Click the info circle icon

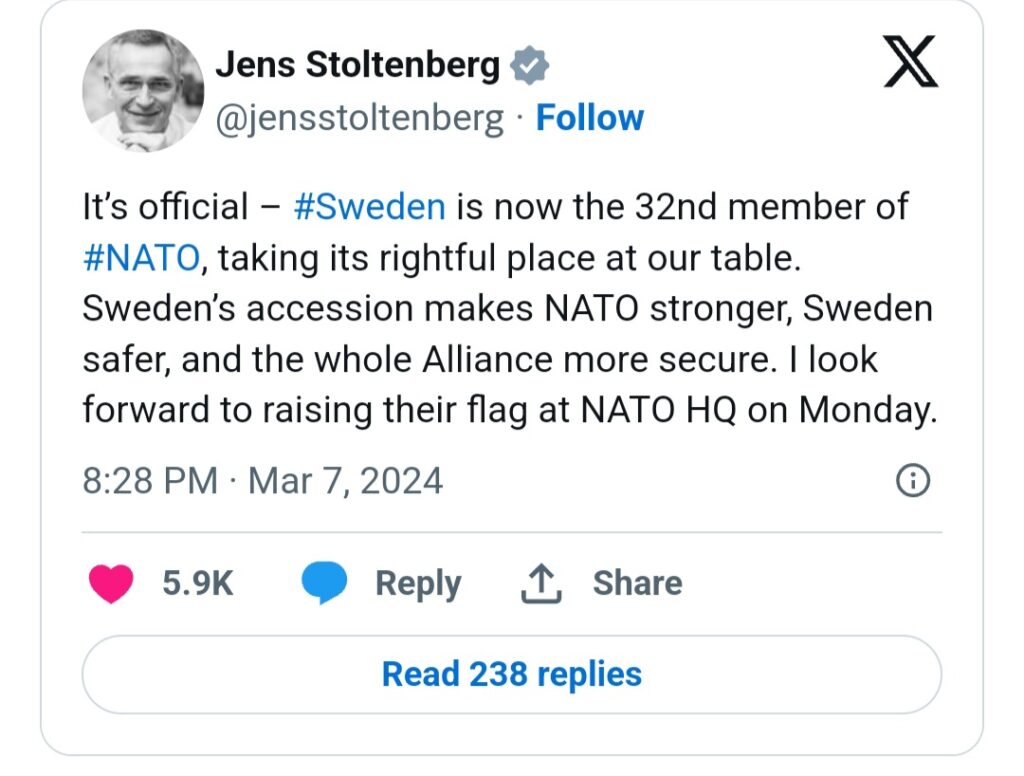pyautogui.click(x=912, y=482)
